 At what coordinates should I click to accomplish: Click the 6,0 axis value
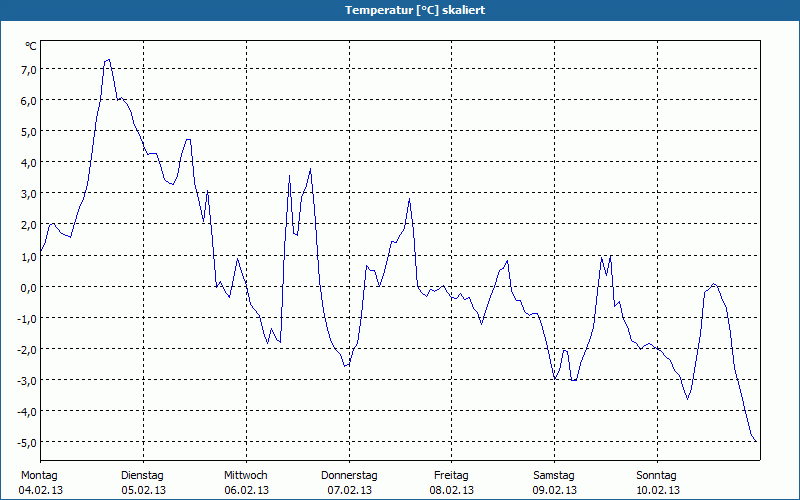(x=29, y=101)
